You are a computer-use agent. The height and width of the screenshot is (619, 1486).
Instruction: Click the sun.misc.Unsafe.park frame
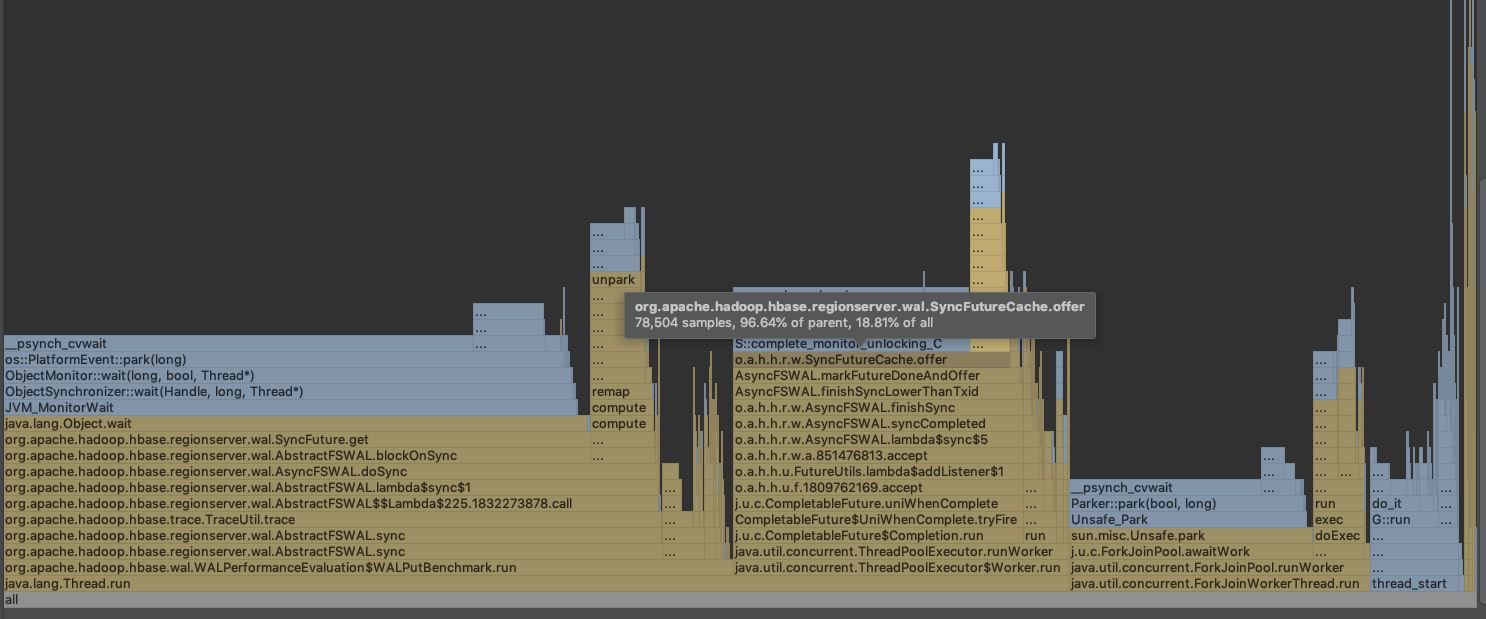(1189, 535)
